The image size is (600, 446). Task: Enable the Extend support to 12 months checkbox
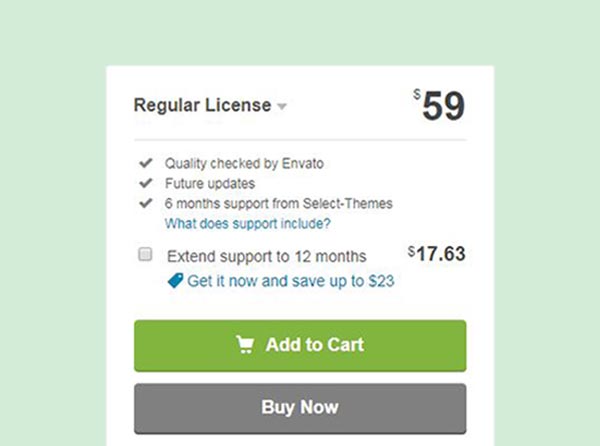(145, 254)
